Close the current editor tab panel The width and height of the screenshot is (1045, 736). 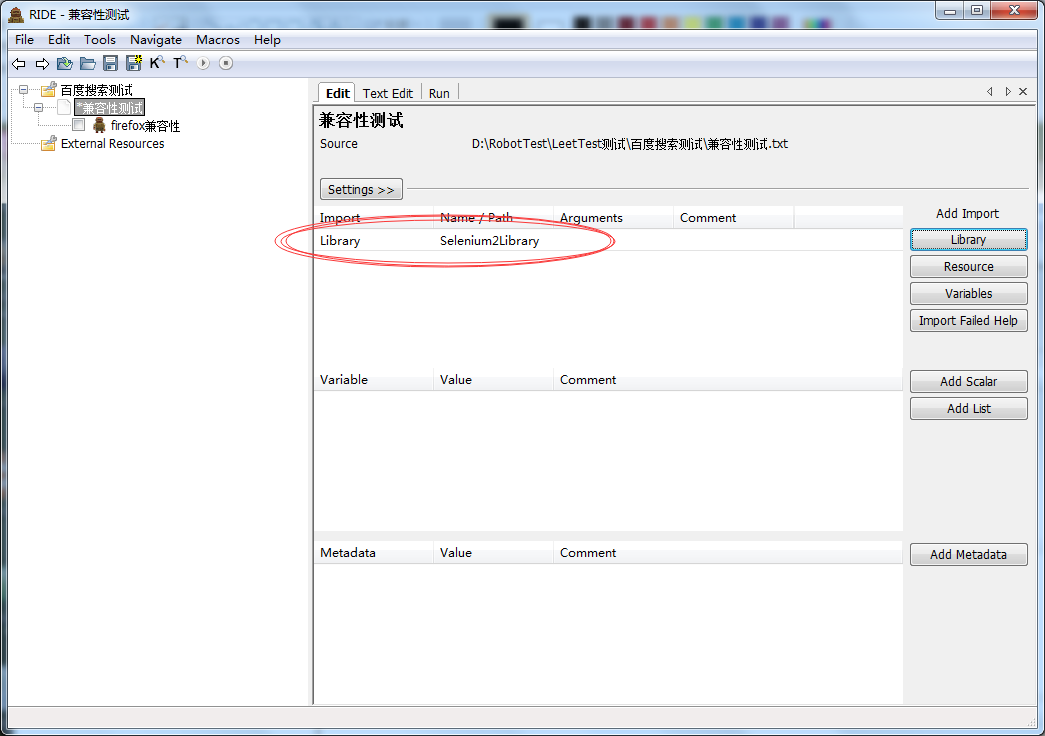(1023, 91)
